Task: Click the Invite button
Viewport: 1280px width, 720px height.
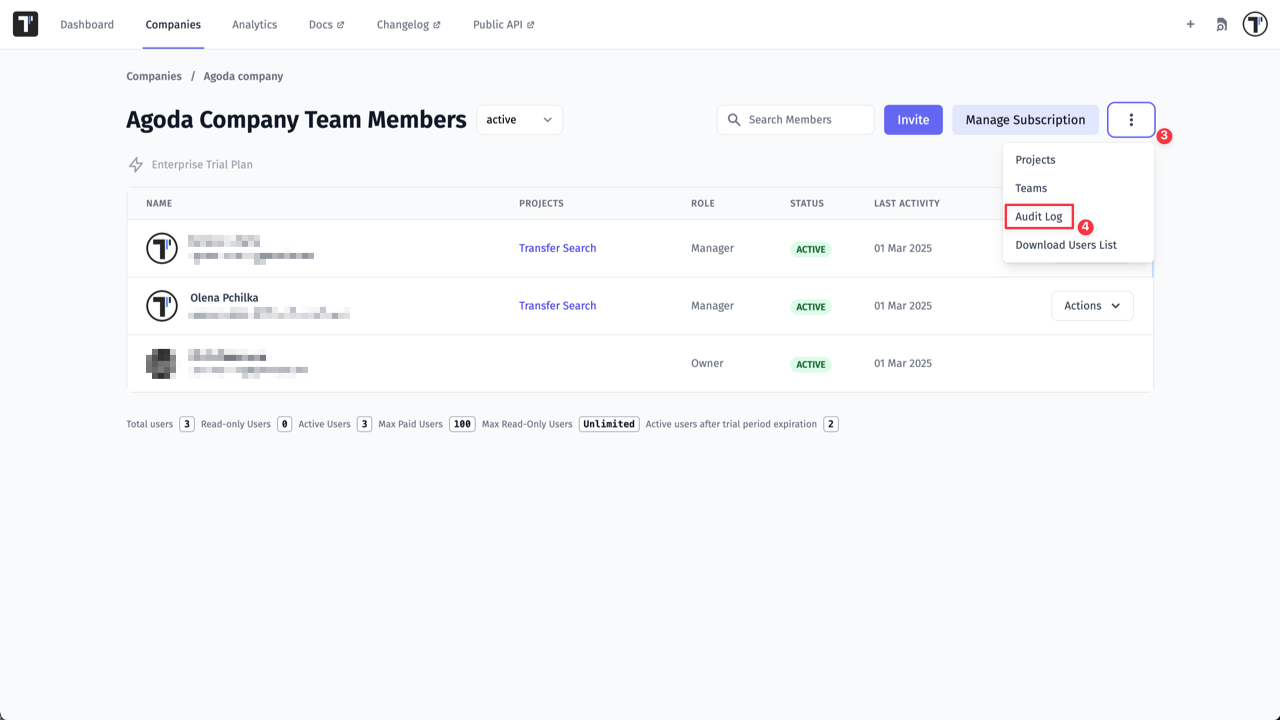Action: point(912,119)
